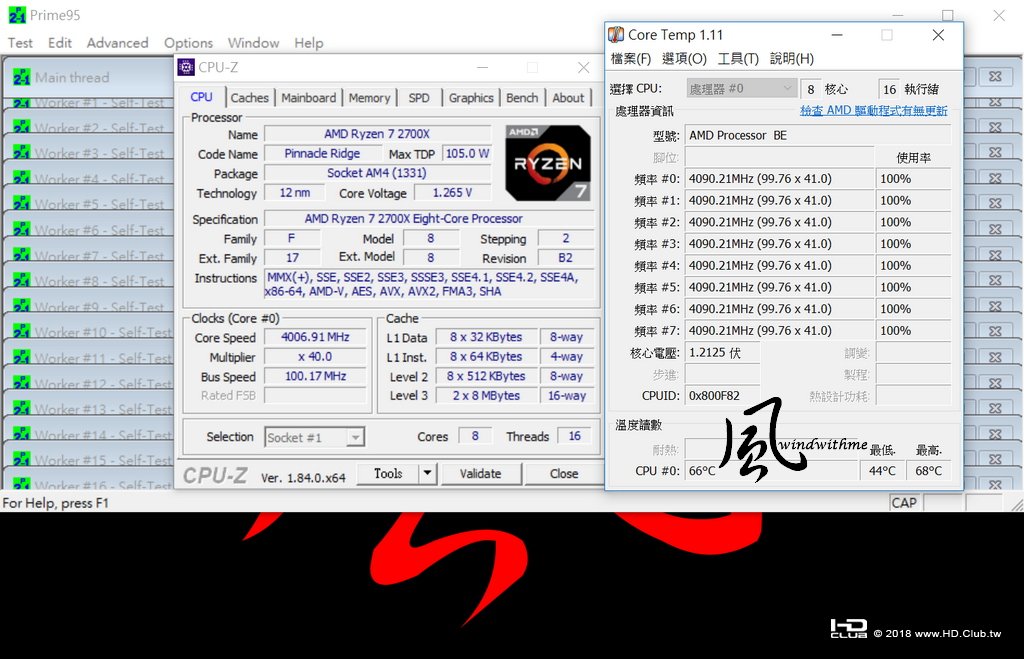Click the 核心電壓 value 1.2125 伏
1024x659 pixels.
(x=722, y=353)
